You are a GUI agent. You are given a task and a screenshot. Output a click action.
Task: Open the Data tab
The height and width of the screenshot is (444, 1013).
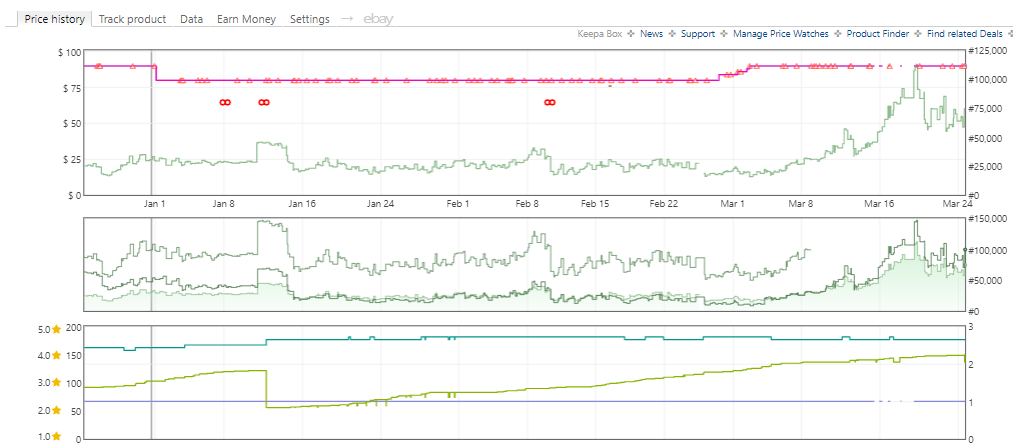click(x=191, y=19)
